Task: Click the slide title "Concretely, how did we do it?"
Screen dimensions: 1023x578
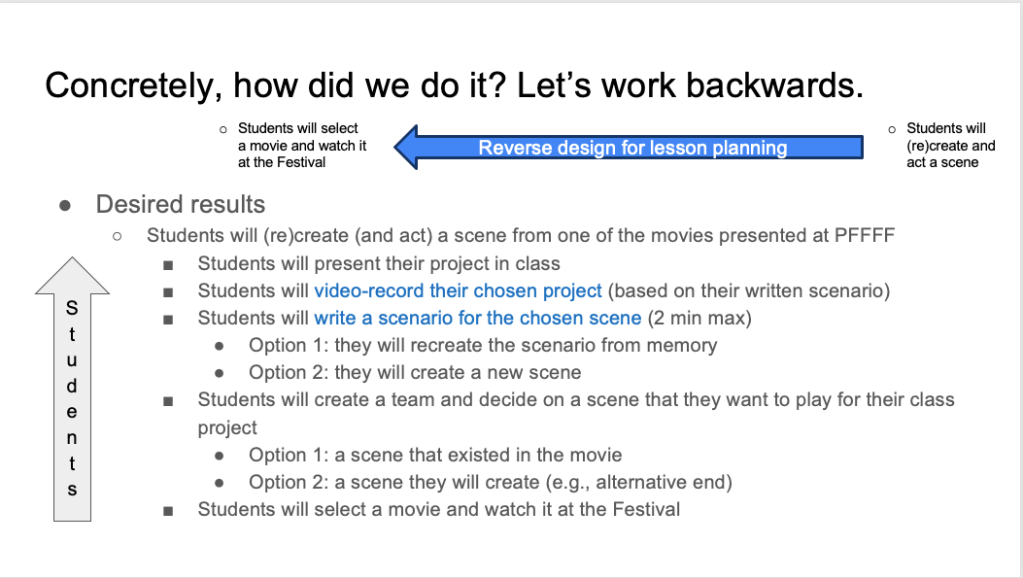Action: [x=453, y=85]
